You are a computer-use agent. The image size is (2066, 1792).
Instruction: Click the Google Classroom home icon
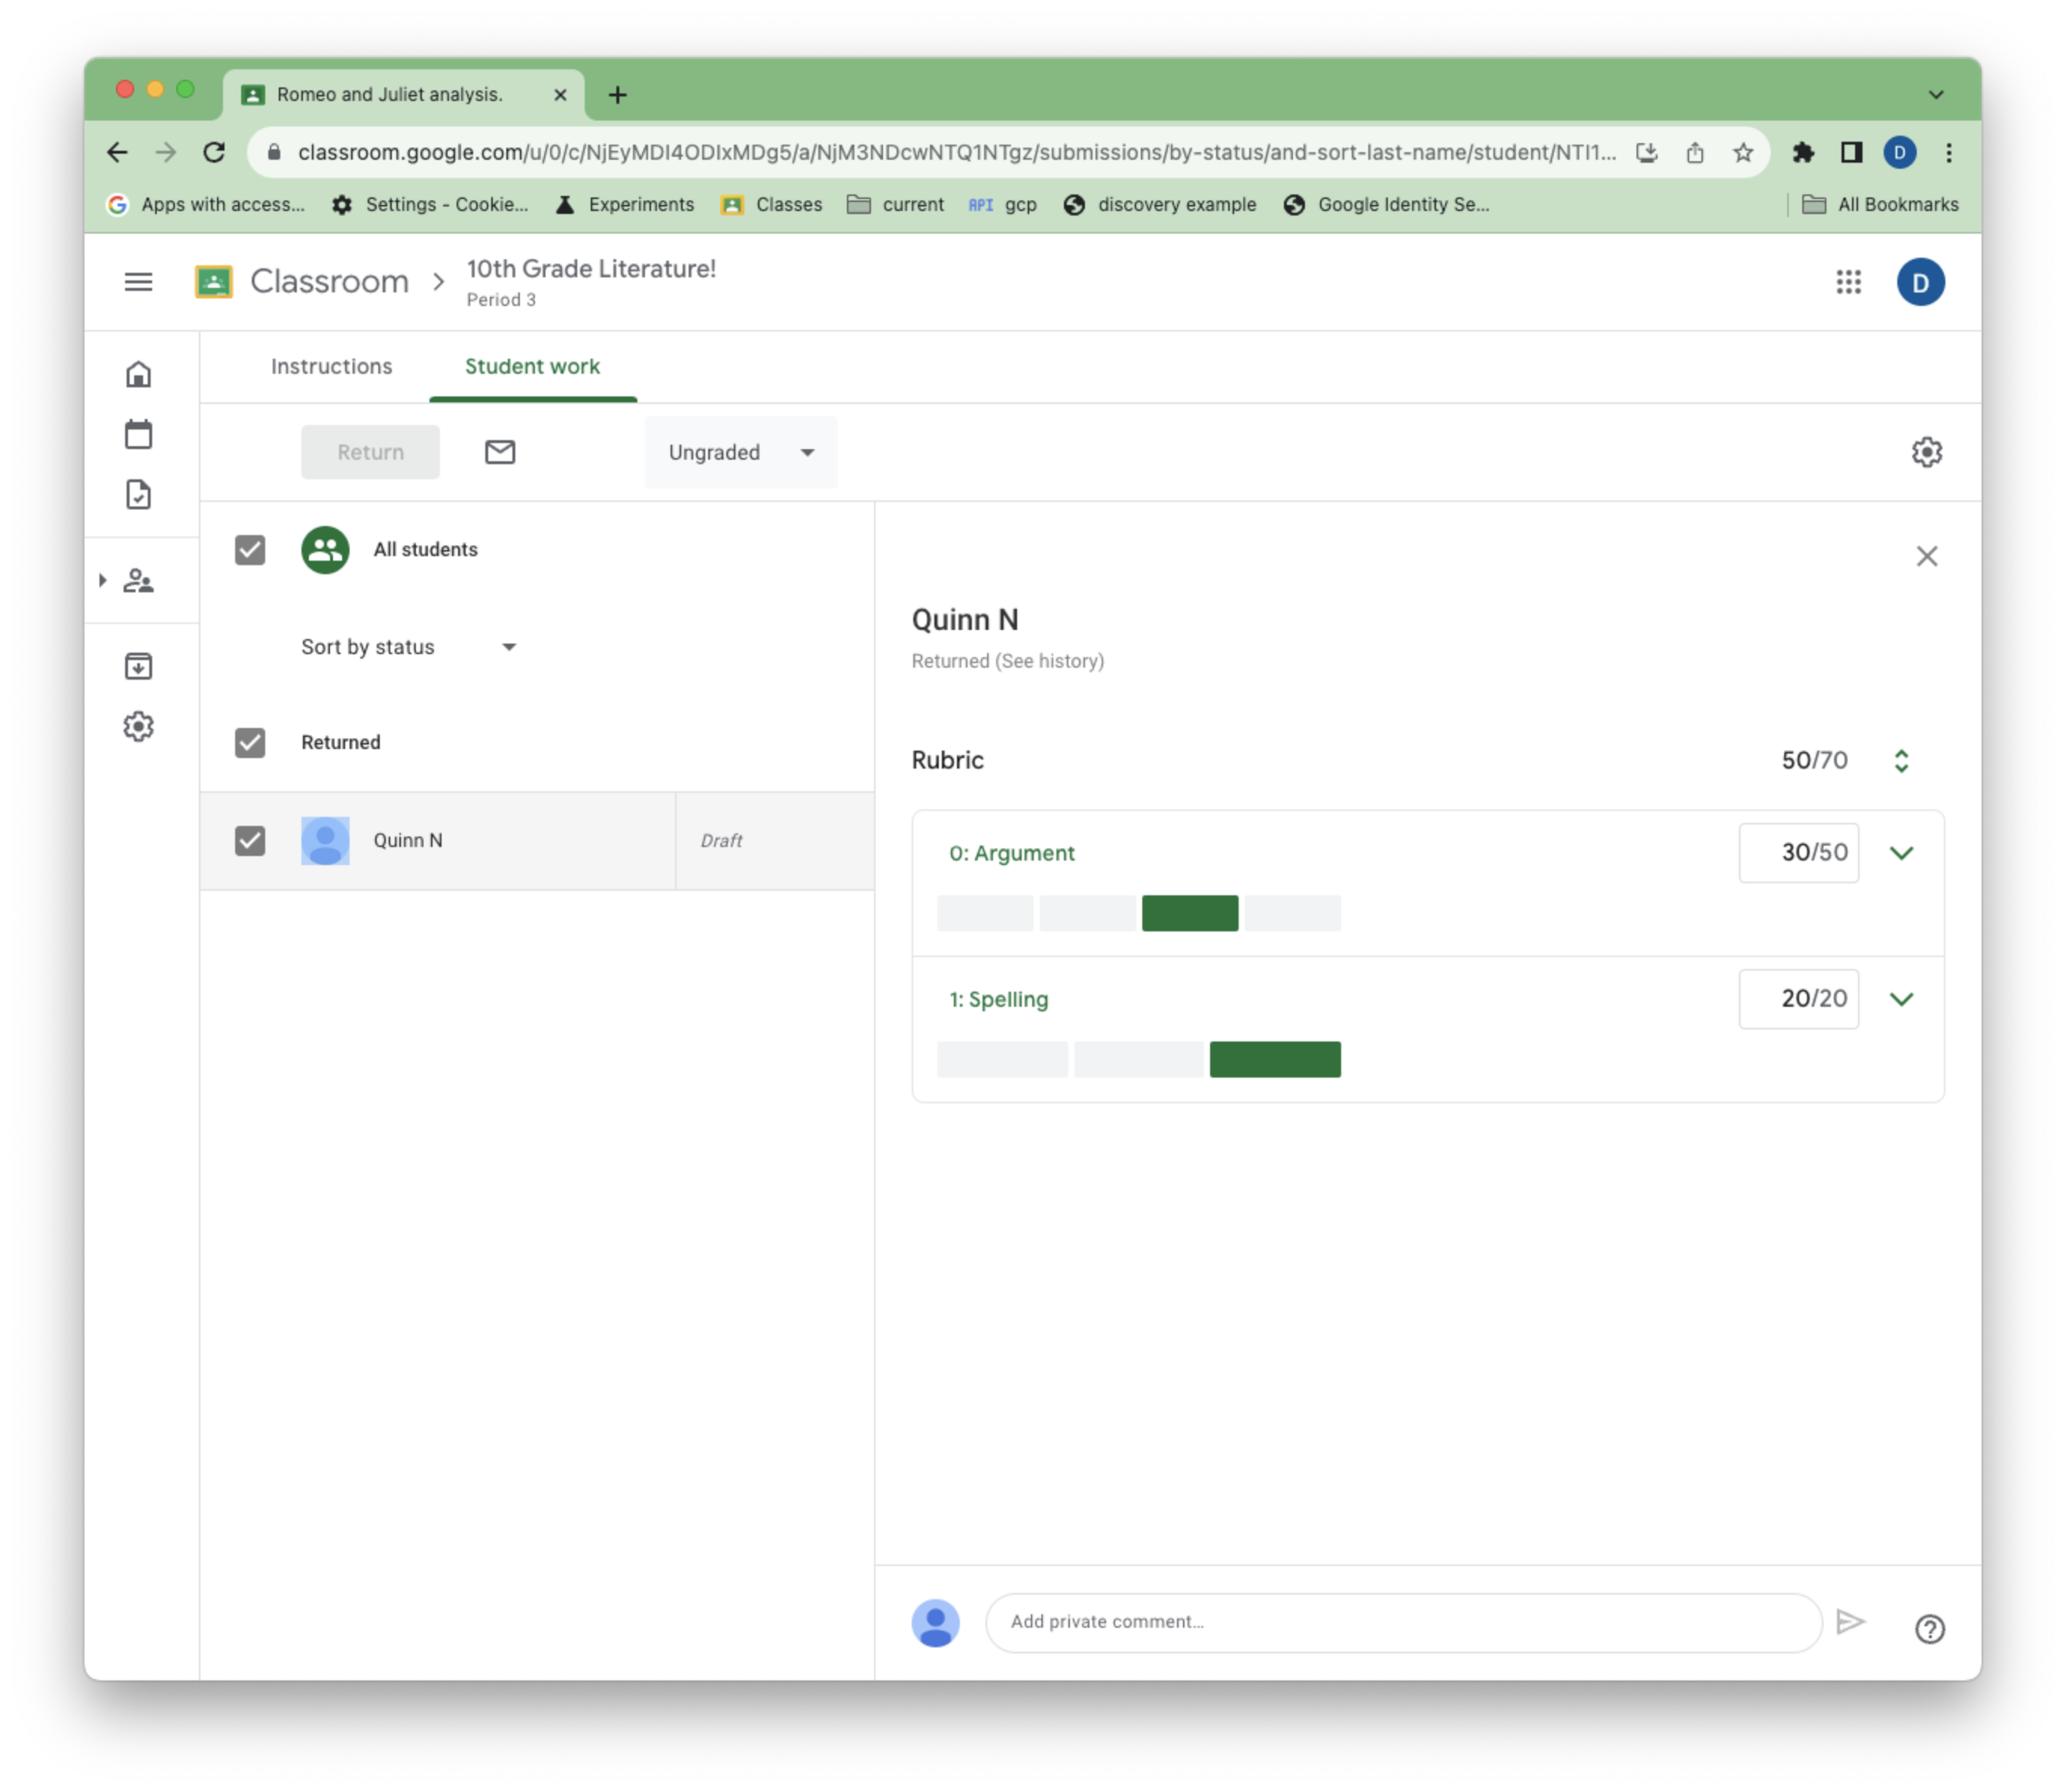pyautogui.click(x=141, y=375)
